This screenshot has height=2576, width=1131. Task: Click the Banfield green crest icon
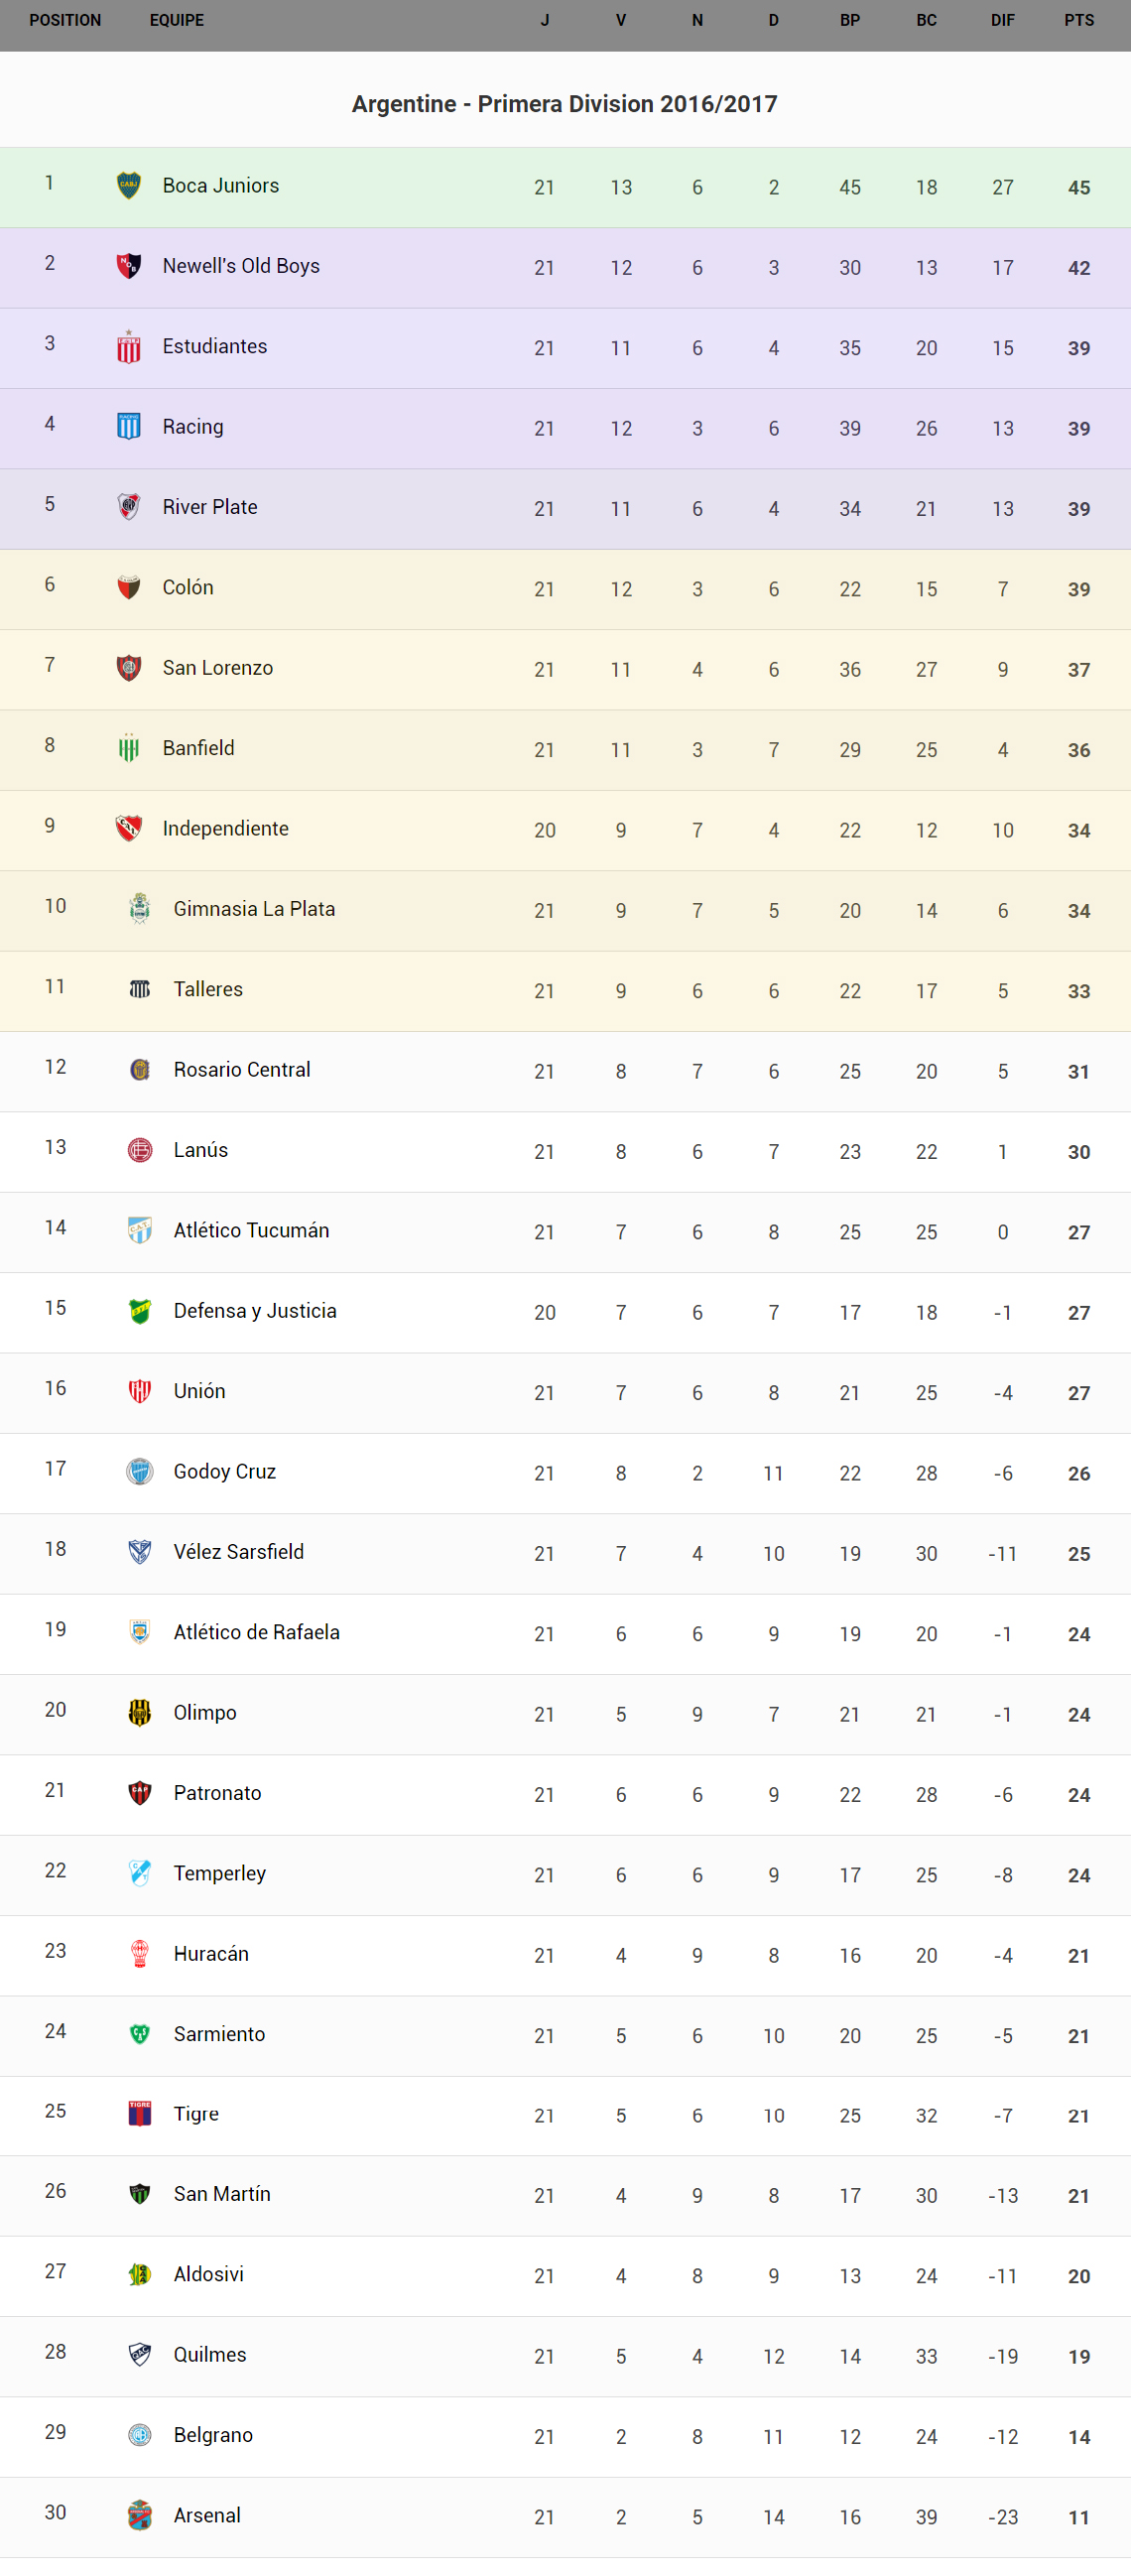coord(129,748)
